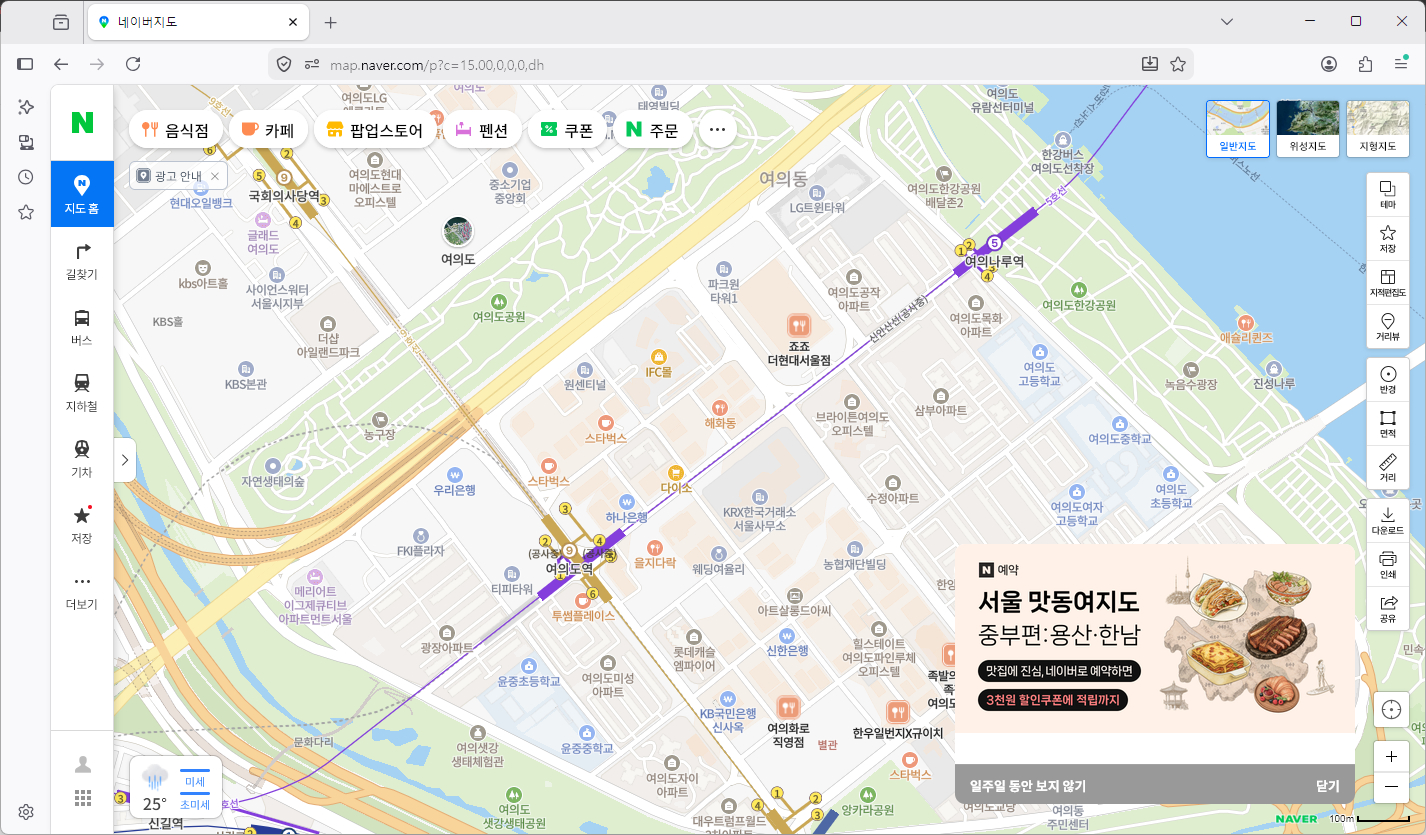The height and width of the screenshot is (835, 1426).
Task: Select 반경 radius measurement tool
Action: (x=1388, y=380)
